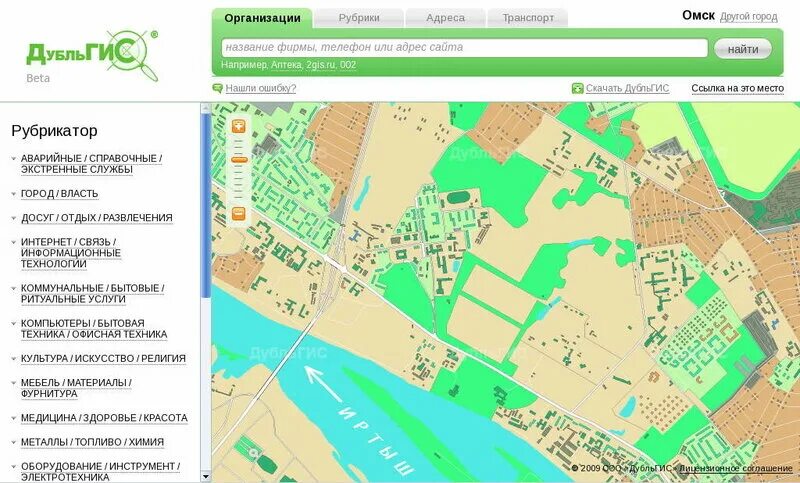Expand arrow for КОМПЬЮТЕРЫ / БЫТОВАЯ ТЕХНИКА
Screen dimensions: 800x483
[14, 323]
